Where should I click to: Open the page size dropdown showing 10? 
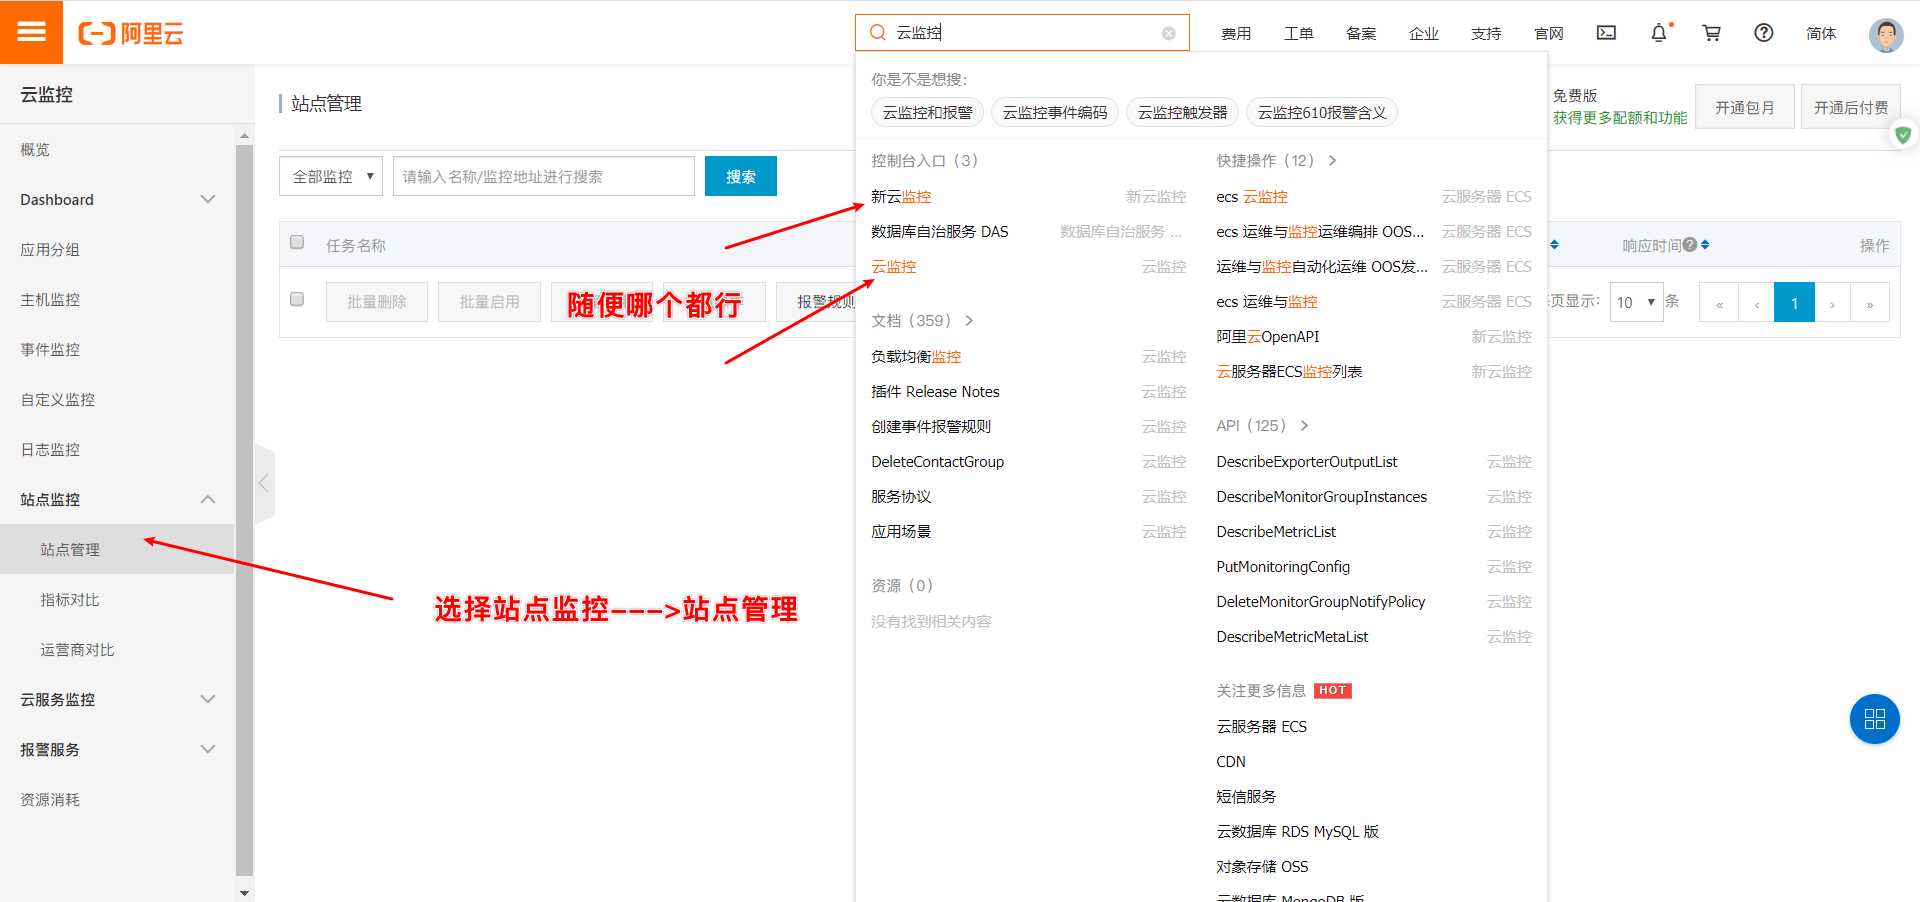[1635, 302]
